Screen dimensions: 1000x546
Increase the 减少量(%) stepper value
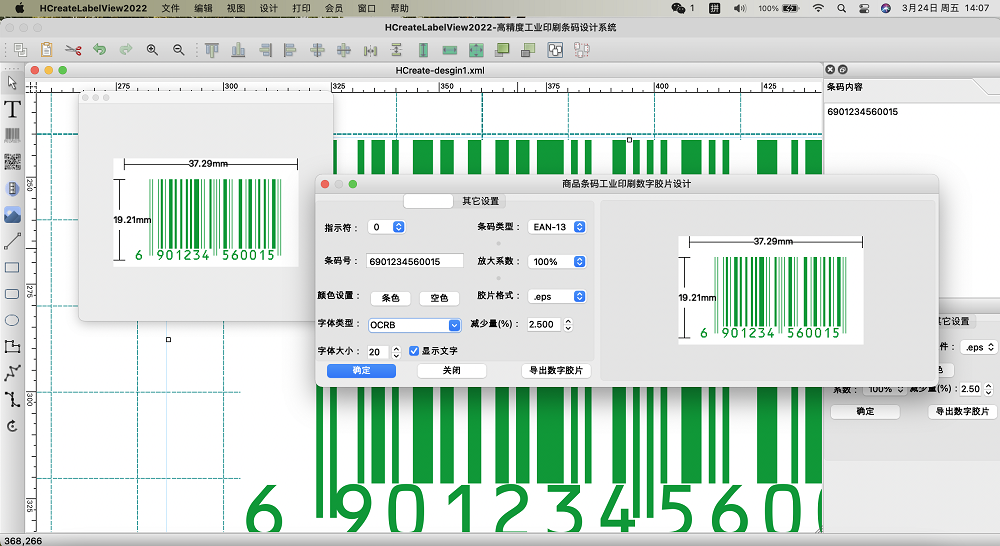tap(568, 321)
